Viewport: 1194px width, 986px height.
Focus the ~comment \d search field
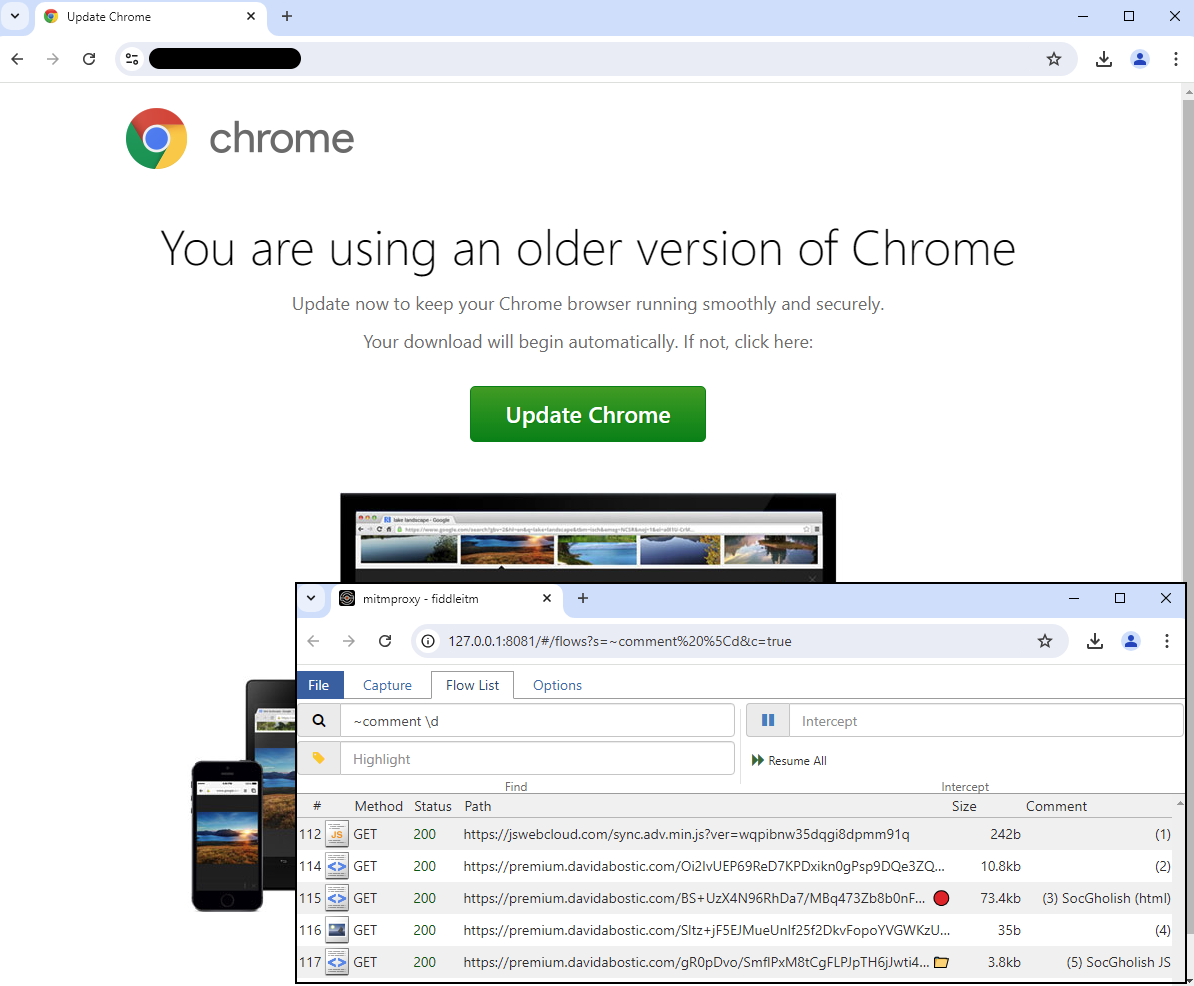pyautogui.click(x=537, y=720)
